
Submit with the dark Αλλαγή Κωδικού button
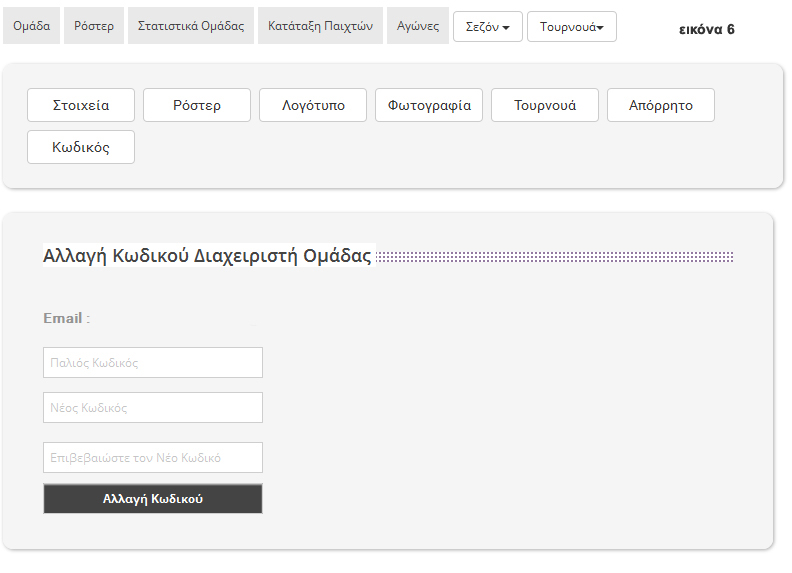(153, 499)
